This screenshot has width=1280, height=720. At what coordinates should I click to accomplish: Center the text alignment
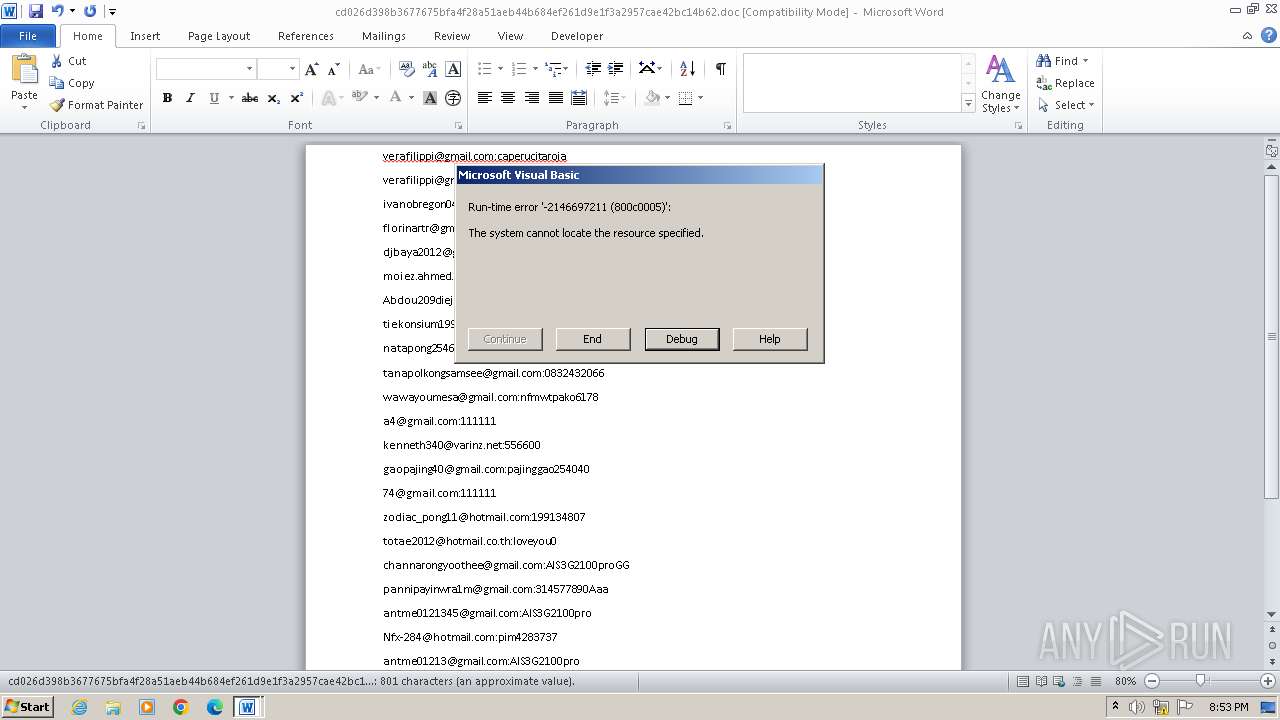pyautogui.click(x=508, y=98)
